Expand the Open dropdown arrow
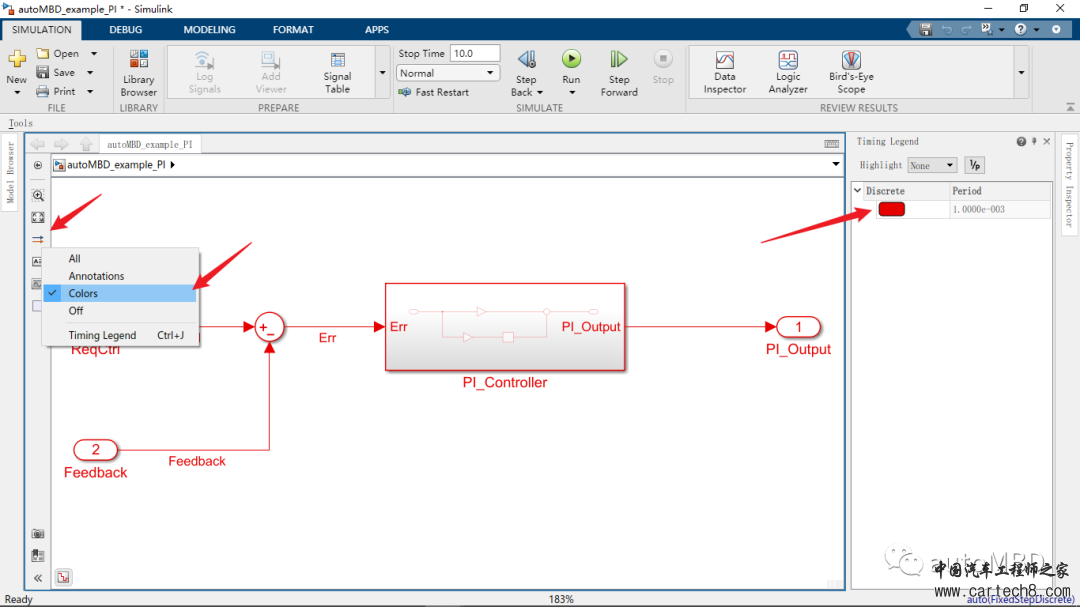 (x=94, y=54)
